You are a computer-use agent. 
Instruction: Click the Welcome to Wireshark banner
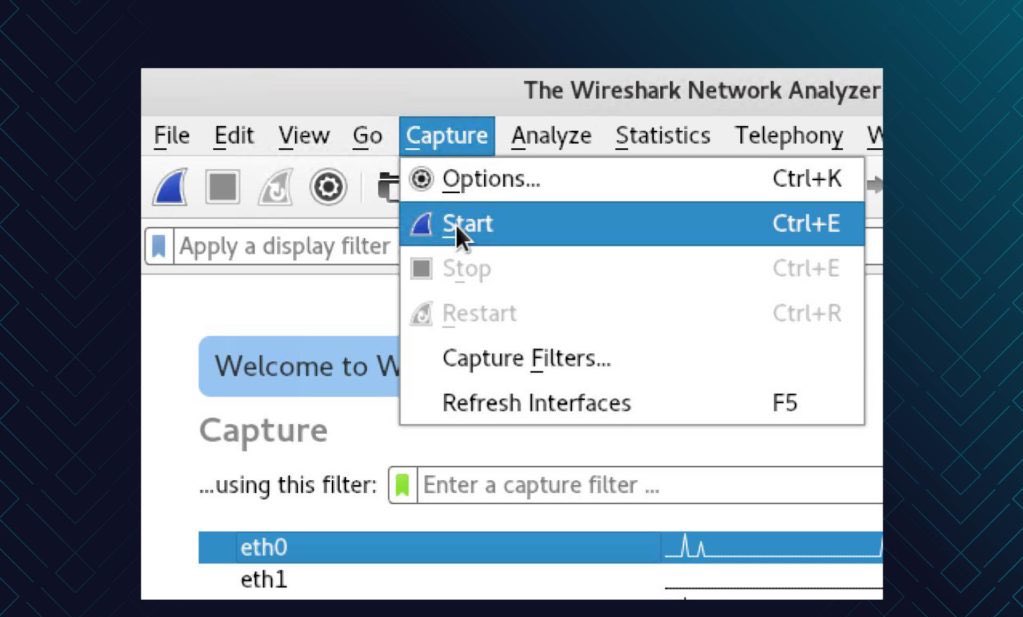pyautogui.click(x=299, y=367)
